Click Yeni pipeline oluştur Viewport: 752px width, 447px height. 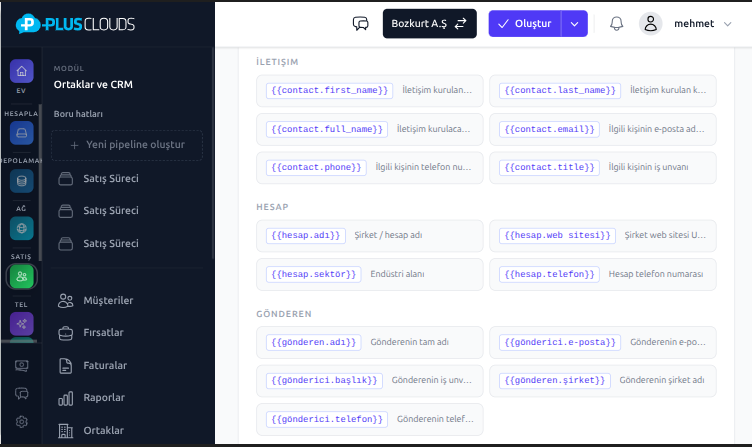(x=127, y=145)
